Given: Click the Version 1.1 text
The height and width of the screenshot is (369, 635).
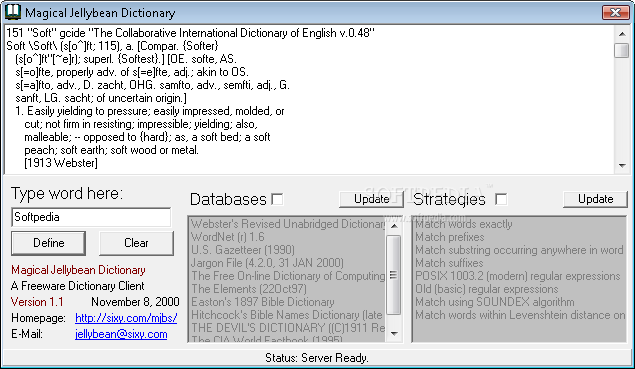Looking at the screenshot, I should coord(37,302).
